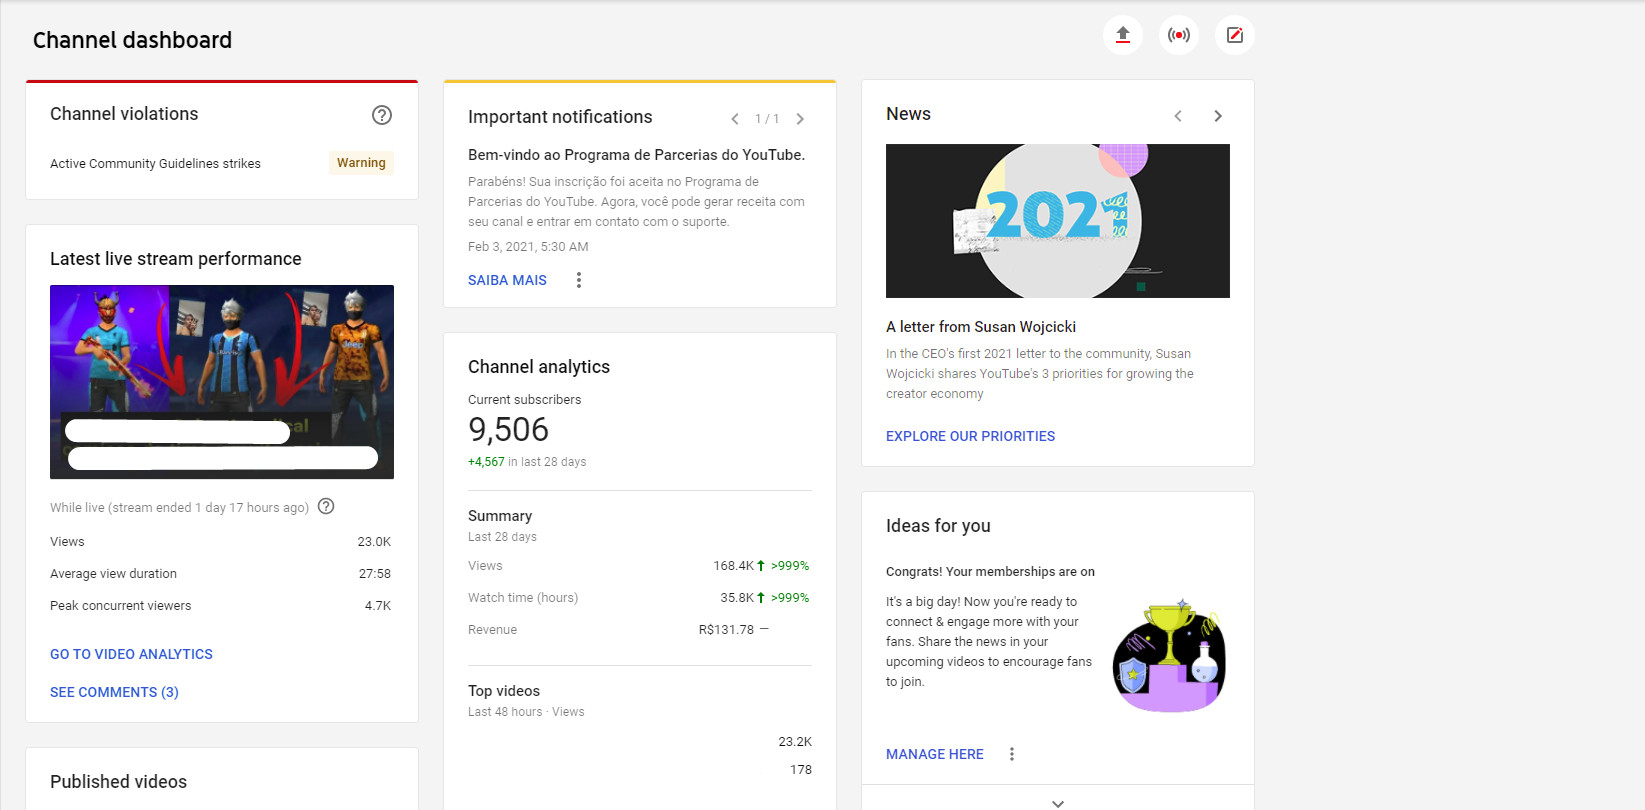Open the latest live stream thumbnail
This screenshot has width=1645, height=810.
(222, 382)
